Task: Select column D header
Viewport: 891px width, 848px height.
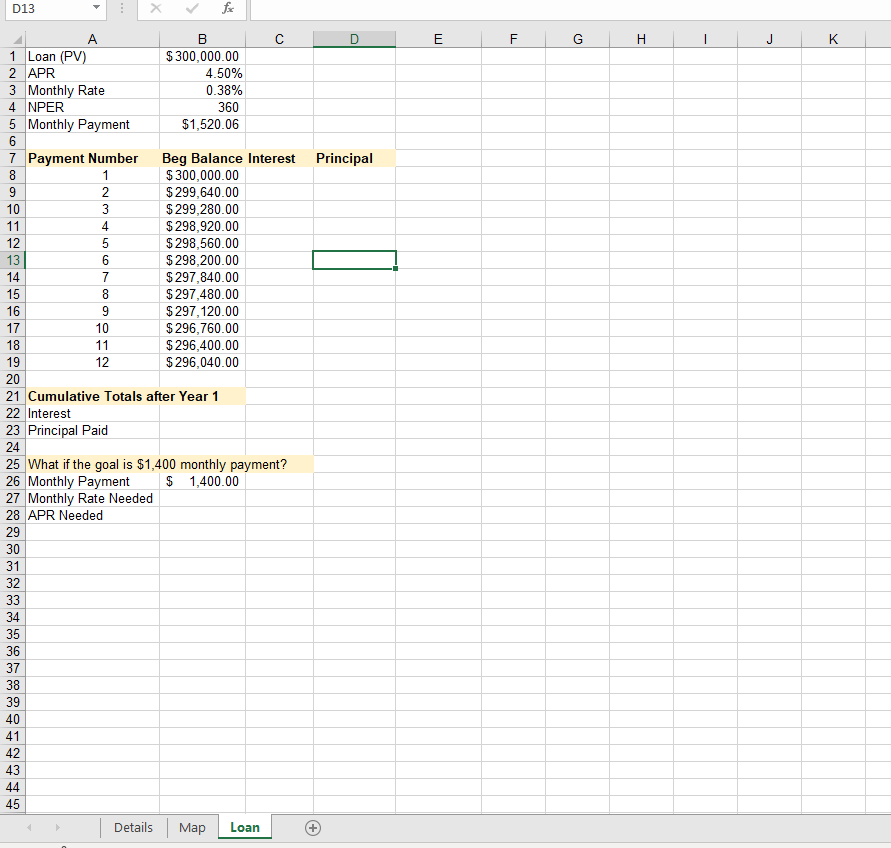Action: tap(354, 39)
